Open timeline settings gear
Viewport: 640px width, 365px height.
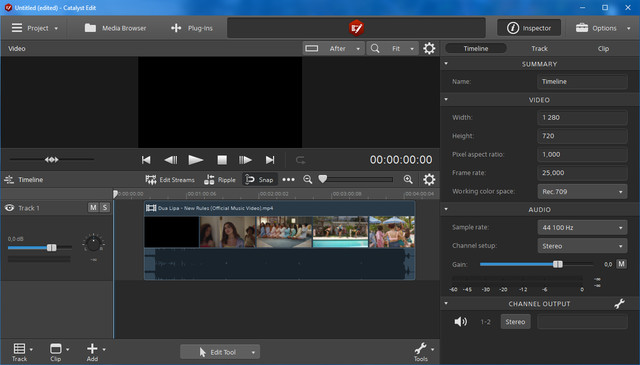[429, 180]
